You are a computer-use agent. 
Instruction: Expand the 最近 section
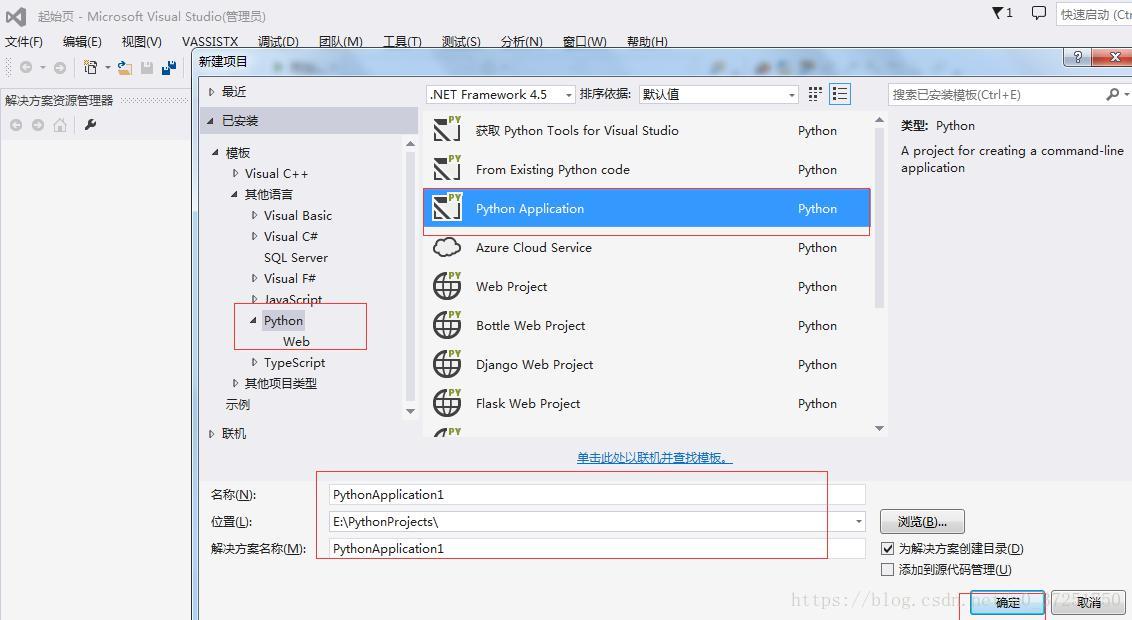coord(211,92)
